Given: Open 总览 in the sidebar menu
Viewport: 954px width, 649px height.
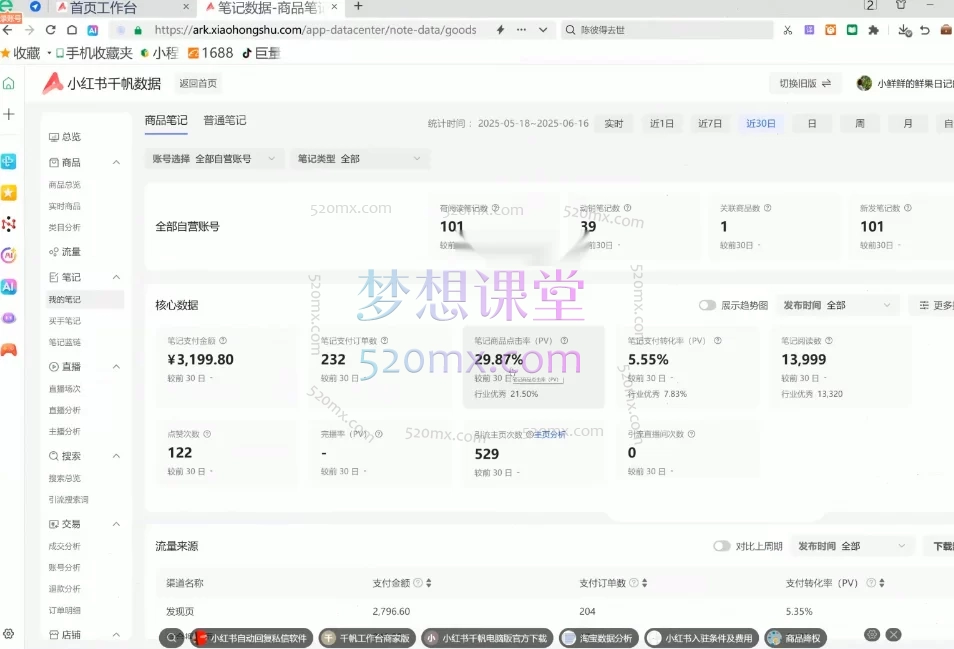Looking at the screenshot, I should point(65,137).
